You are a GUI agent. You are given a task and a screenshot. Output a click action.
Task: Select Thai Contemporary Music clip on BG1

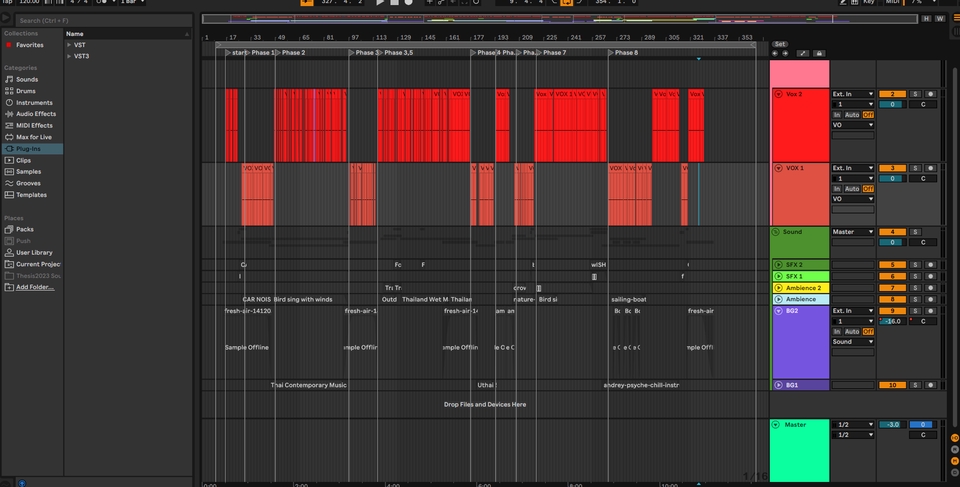tap(309, 385)
